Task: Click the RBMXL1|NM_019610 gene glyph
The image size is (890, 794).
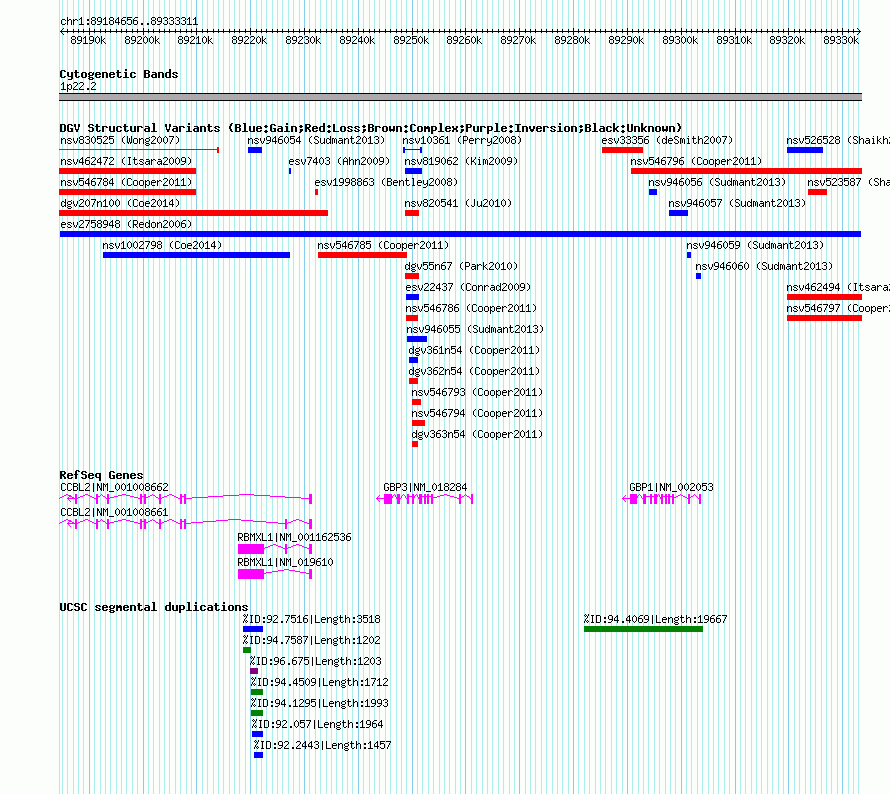Action: (275, 574)
